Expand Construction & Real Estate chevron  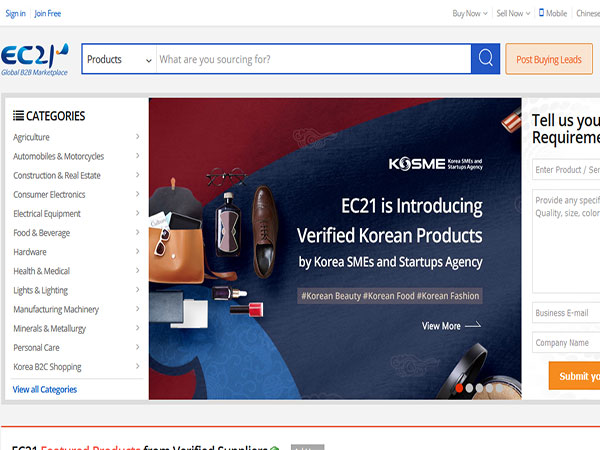[x=137, y=175]
